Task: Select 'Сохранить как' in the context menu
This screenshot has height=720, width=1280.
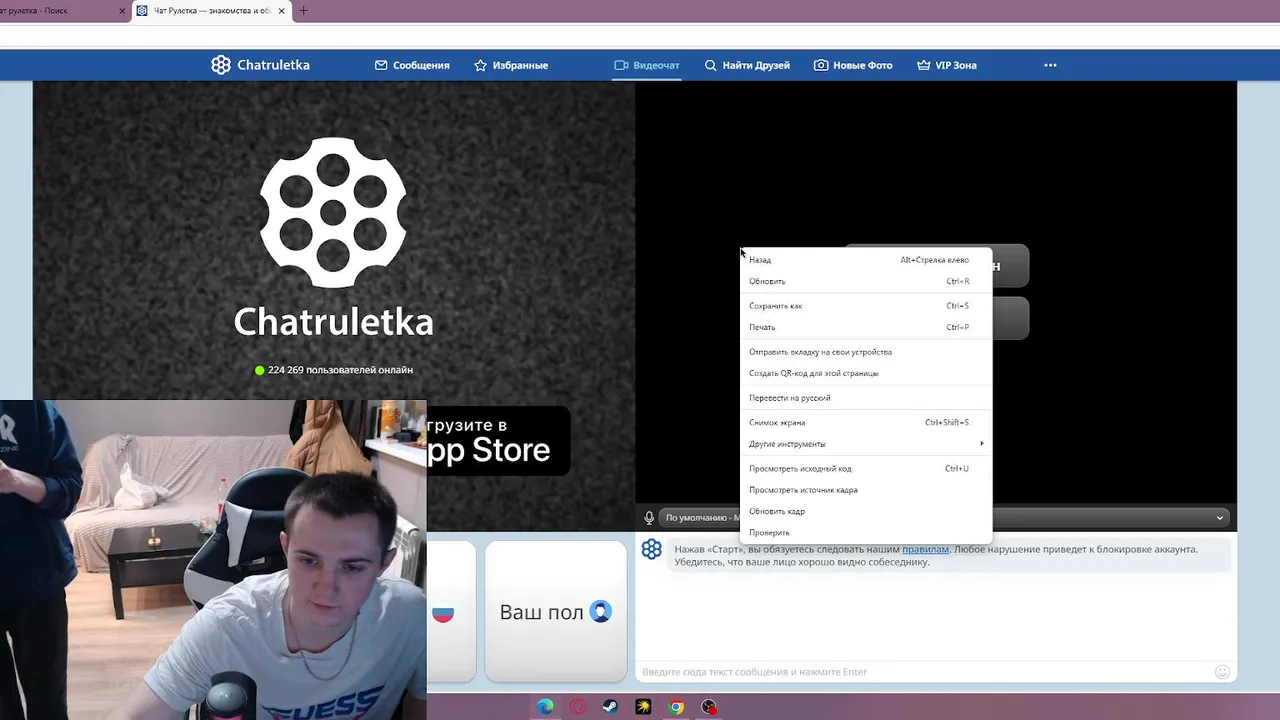Action: [x=866, y=306]
